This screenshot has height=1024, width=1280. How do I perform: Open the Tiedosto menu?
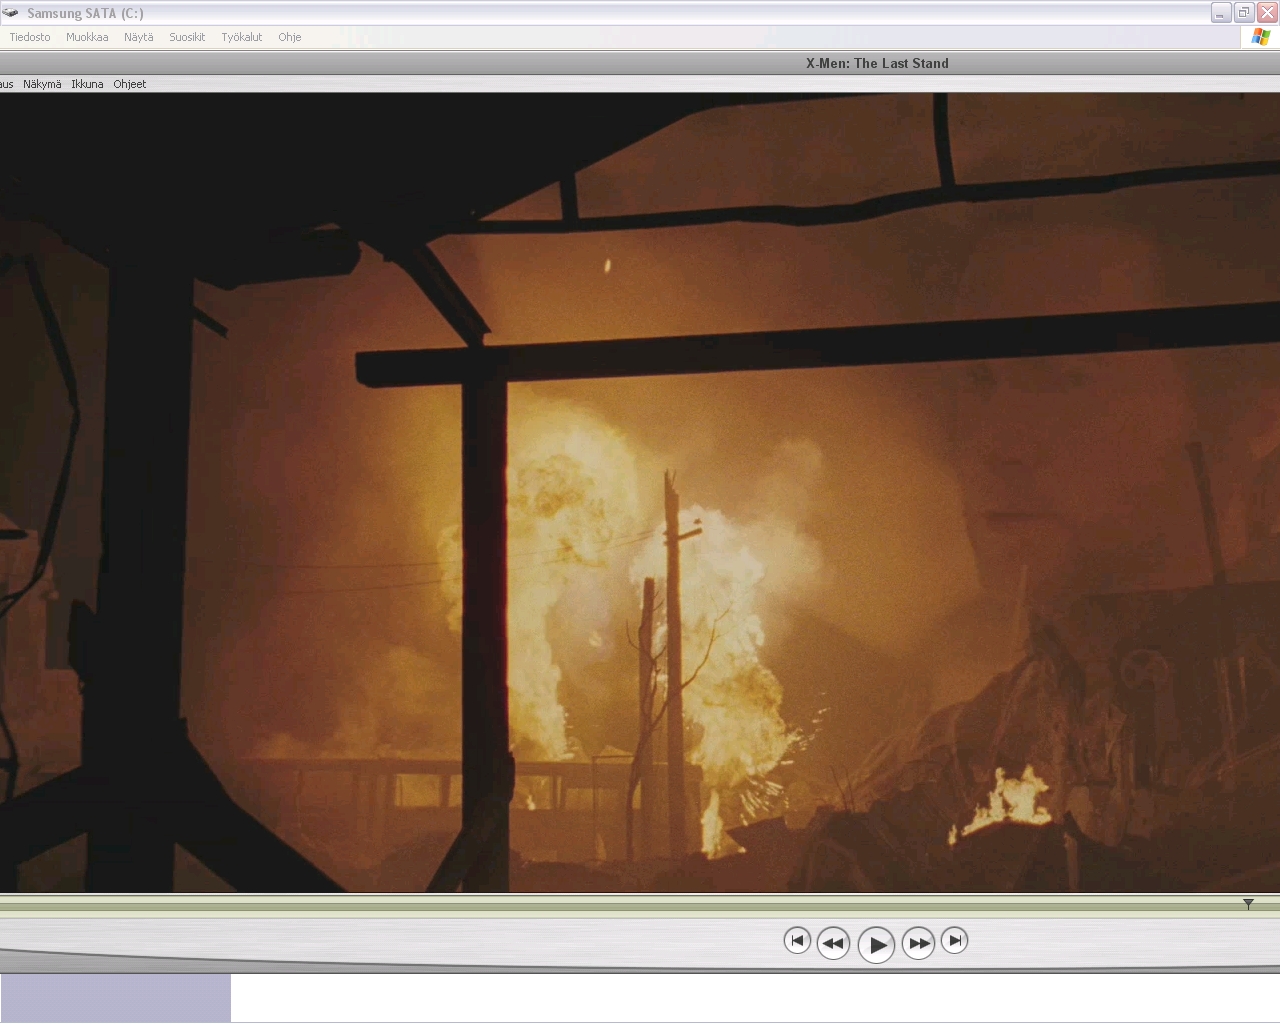pos(30,37)
